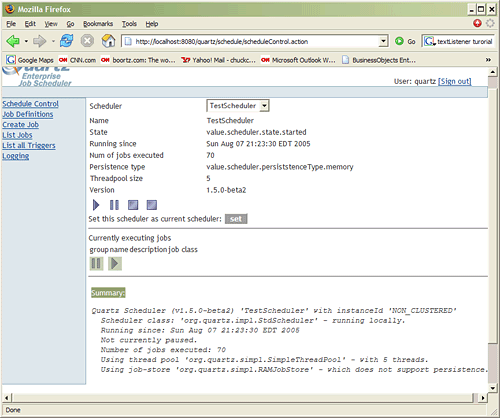Click the scheduler pause icon
This screenshot has width=500, height=418.
(x=114, y=205)
